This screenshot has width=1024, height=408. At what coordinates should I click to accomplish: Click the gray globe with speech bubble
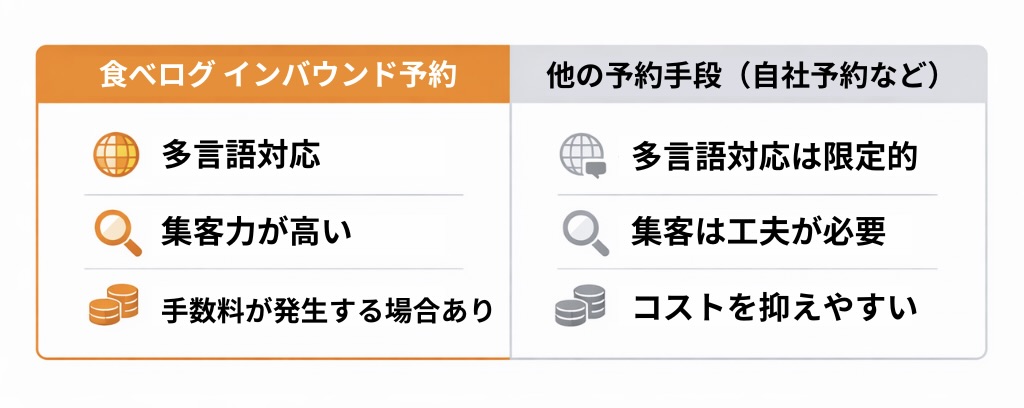pyautogui.click(x=582, y=157)
